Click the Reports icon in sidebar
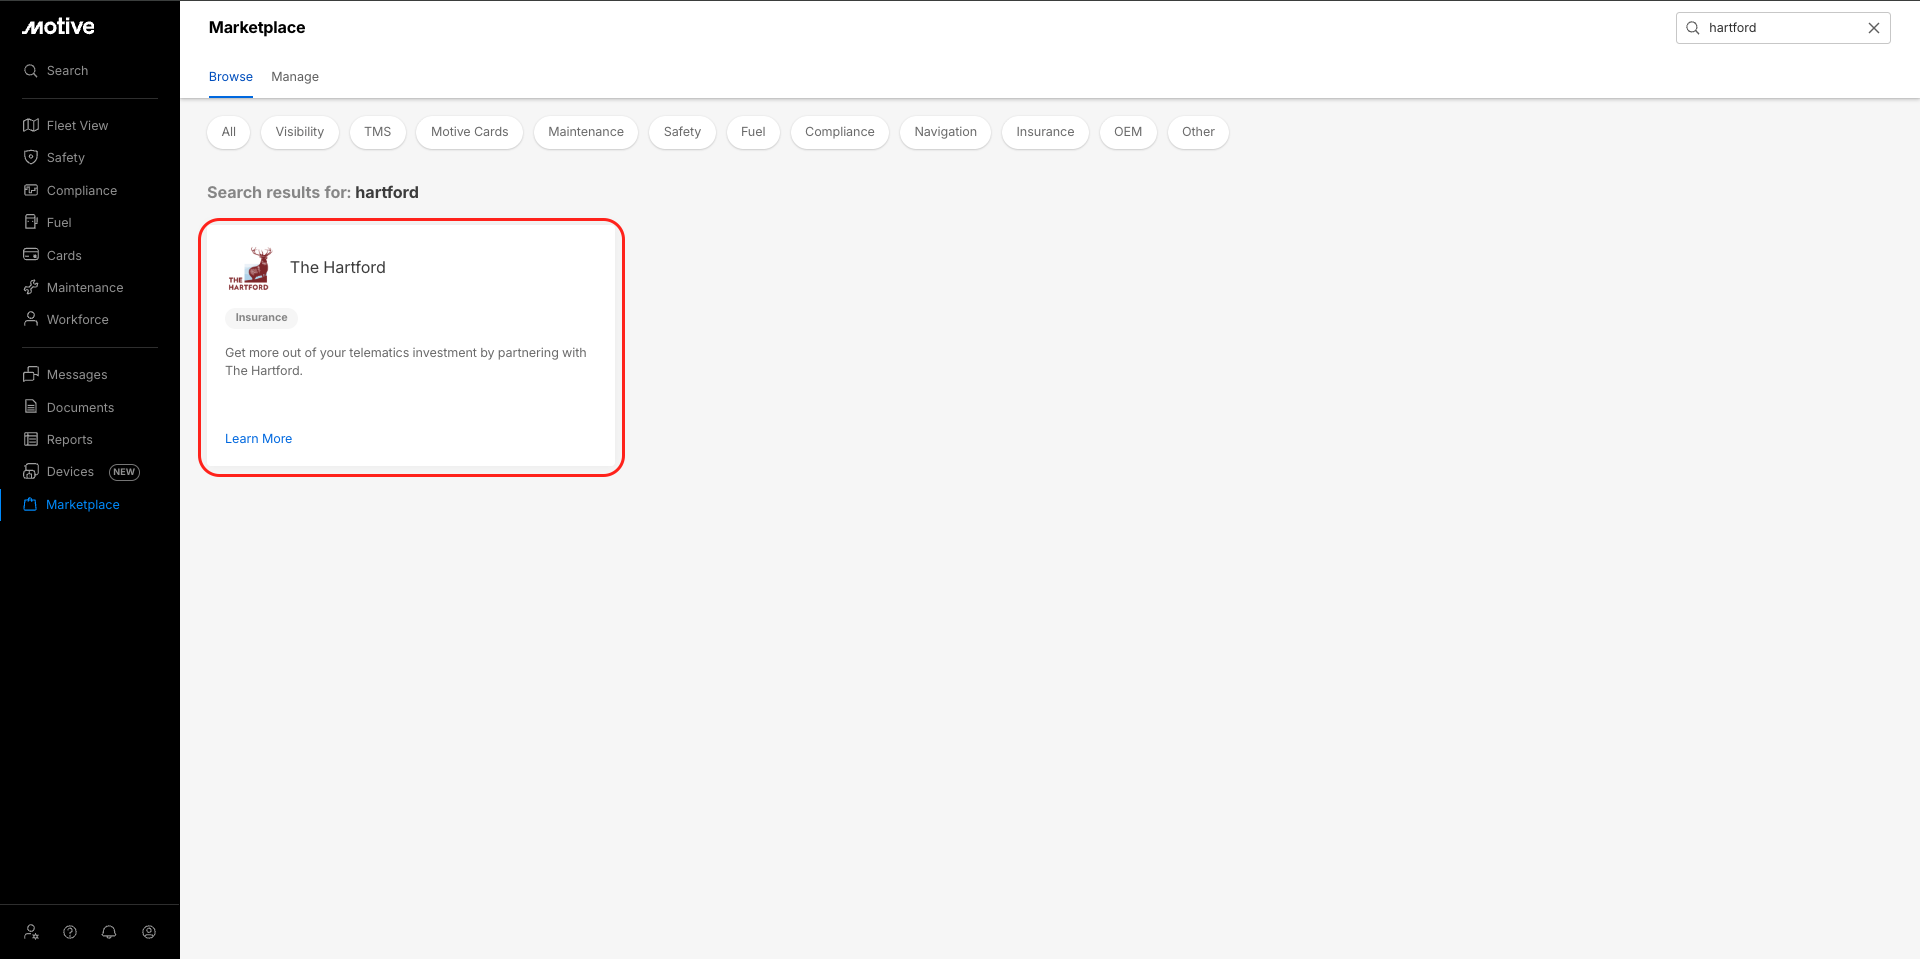The image size is (1920, 959). [x=31, y=439]
